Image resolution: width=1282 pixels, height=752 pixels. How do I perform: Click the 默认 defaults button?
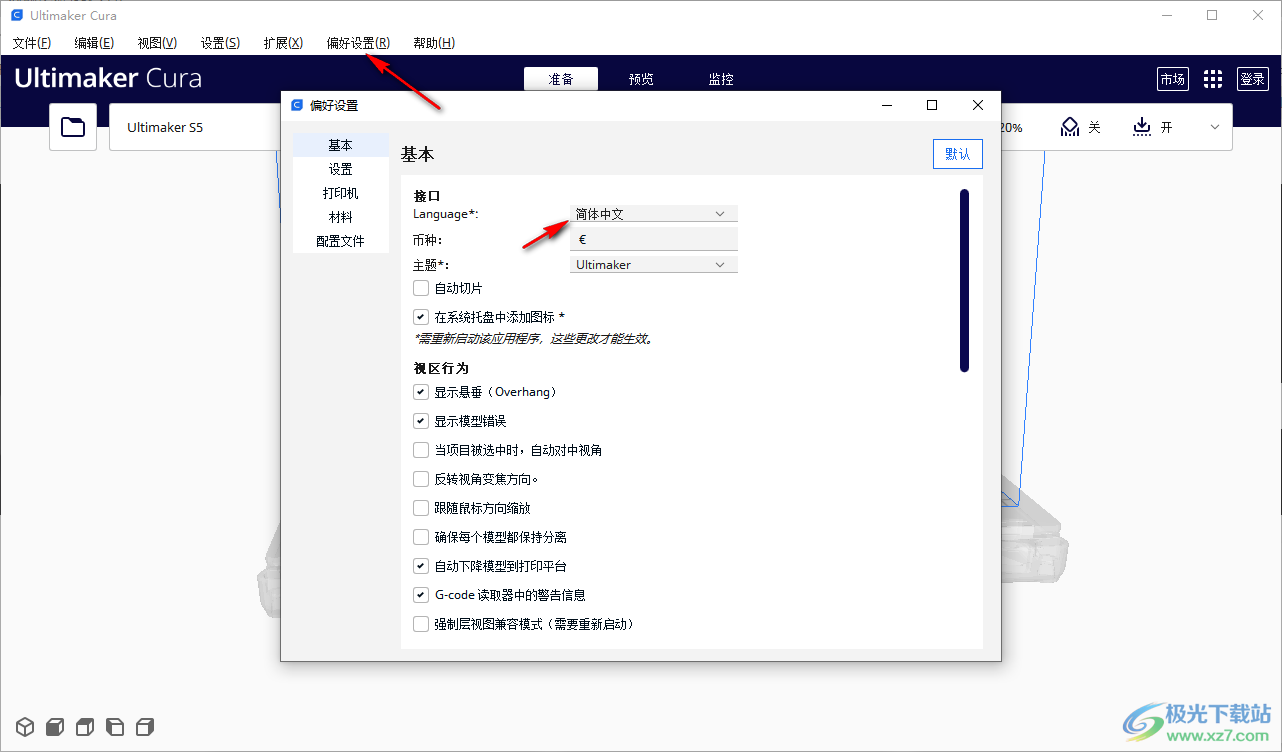point(958,154)
